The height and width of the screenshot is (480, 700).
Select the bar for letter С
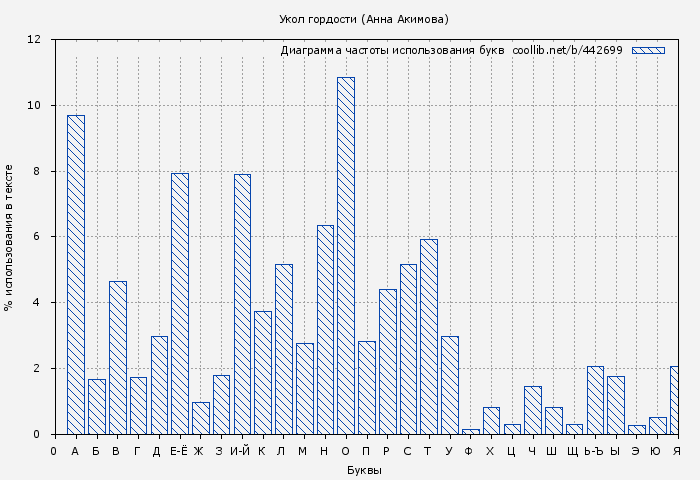click(408, 349)
